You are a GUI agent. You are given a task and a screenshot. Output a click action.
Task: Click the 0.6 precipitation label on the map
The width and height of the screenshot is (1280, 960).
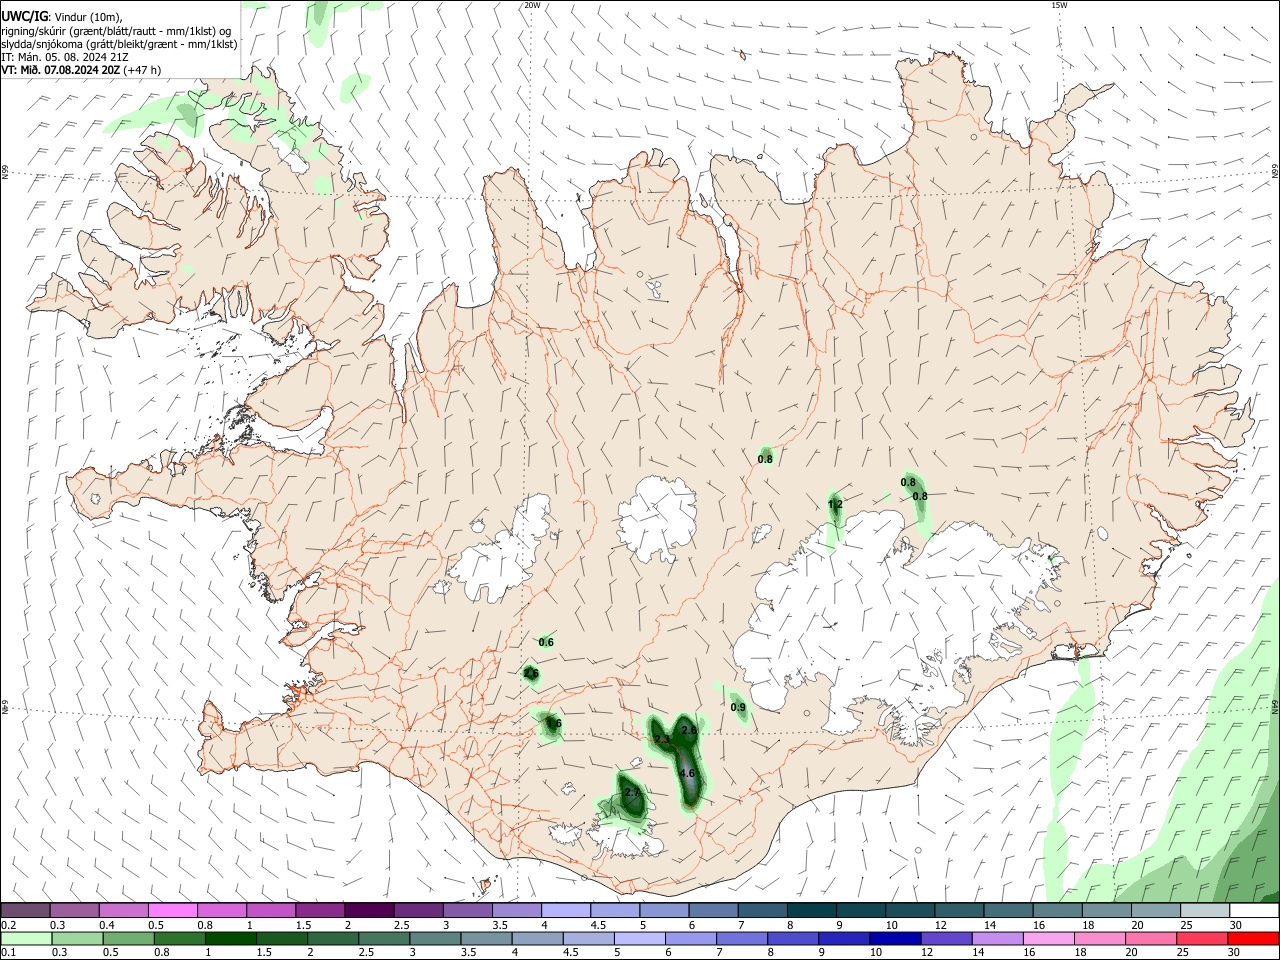point(546,642)
